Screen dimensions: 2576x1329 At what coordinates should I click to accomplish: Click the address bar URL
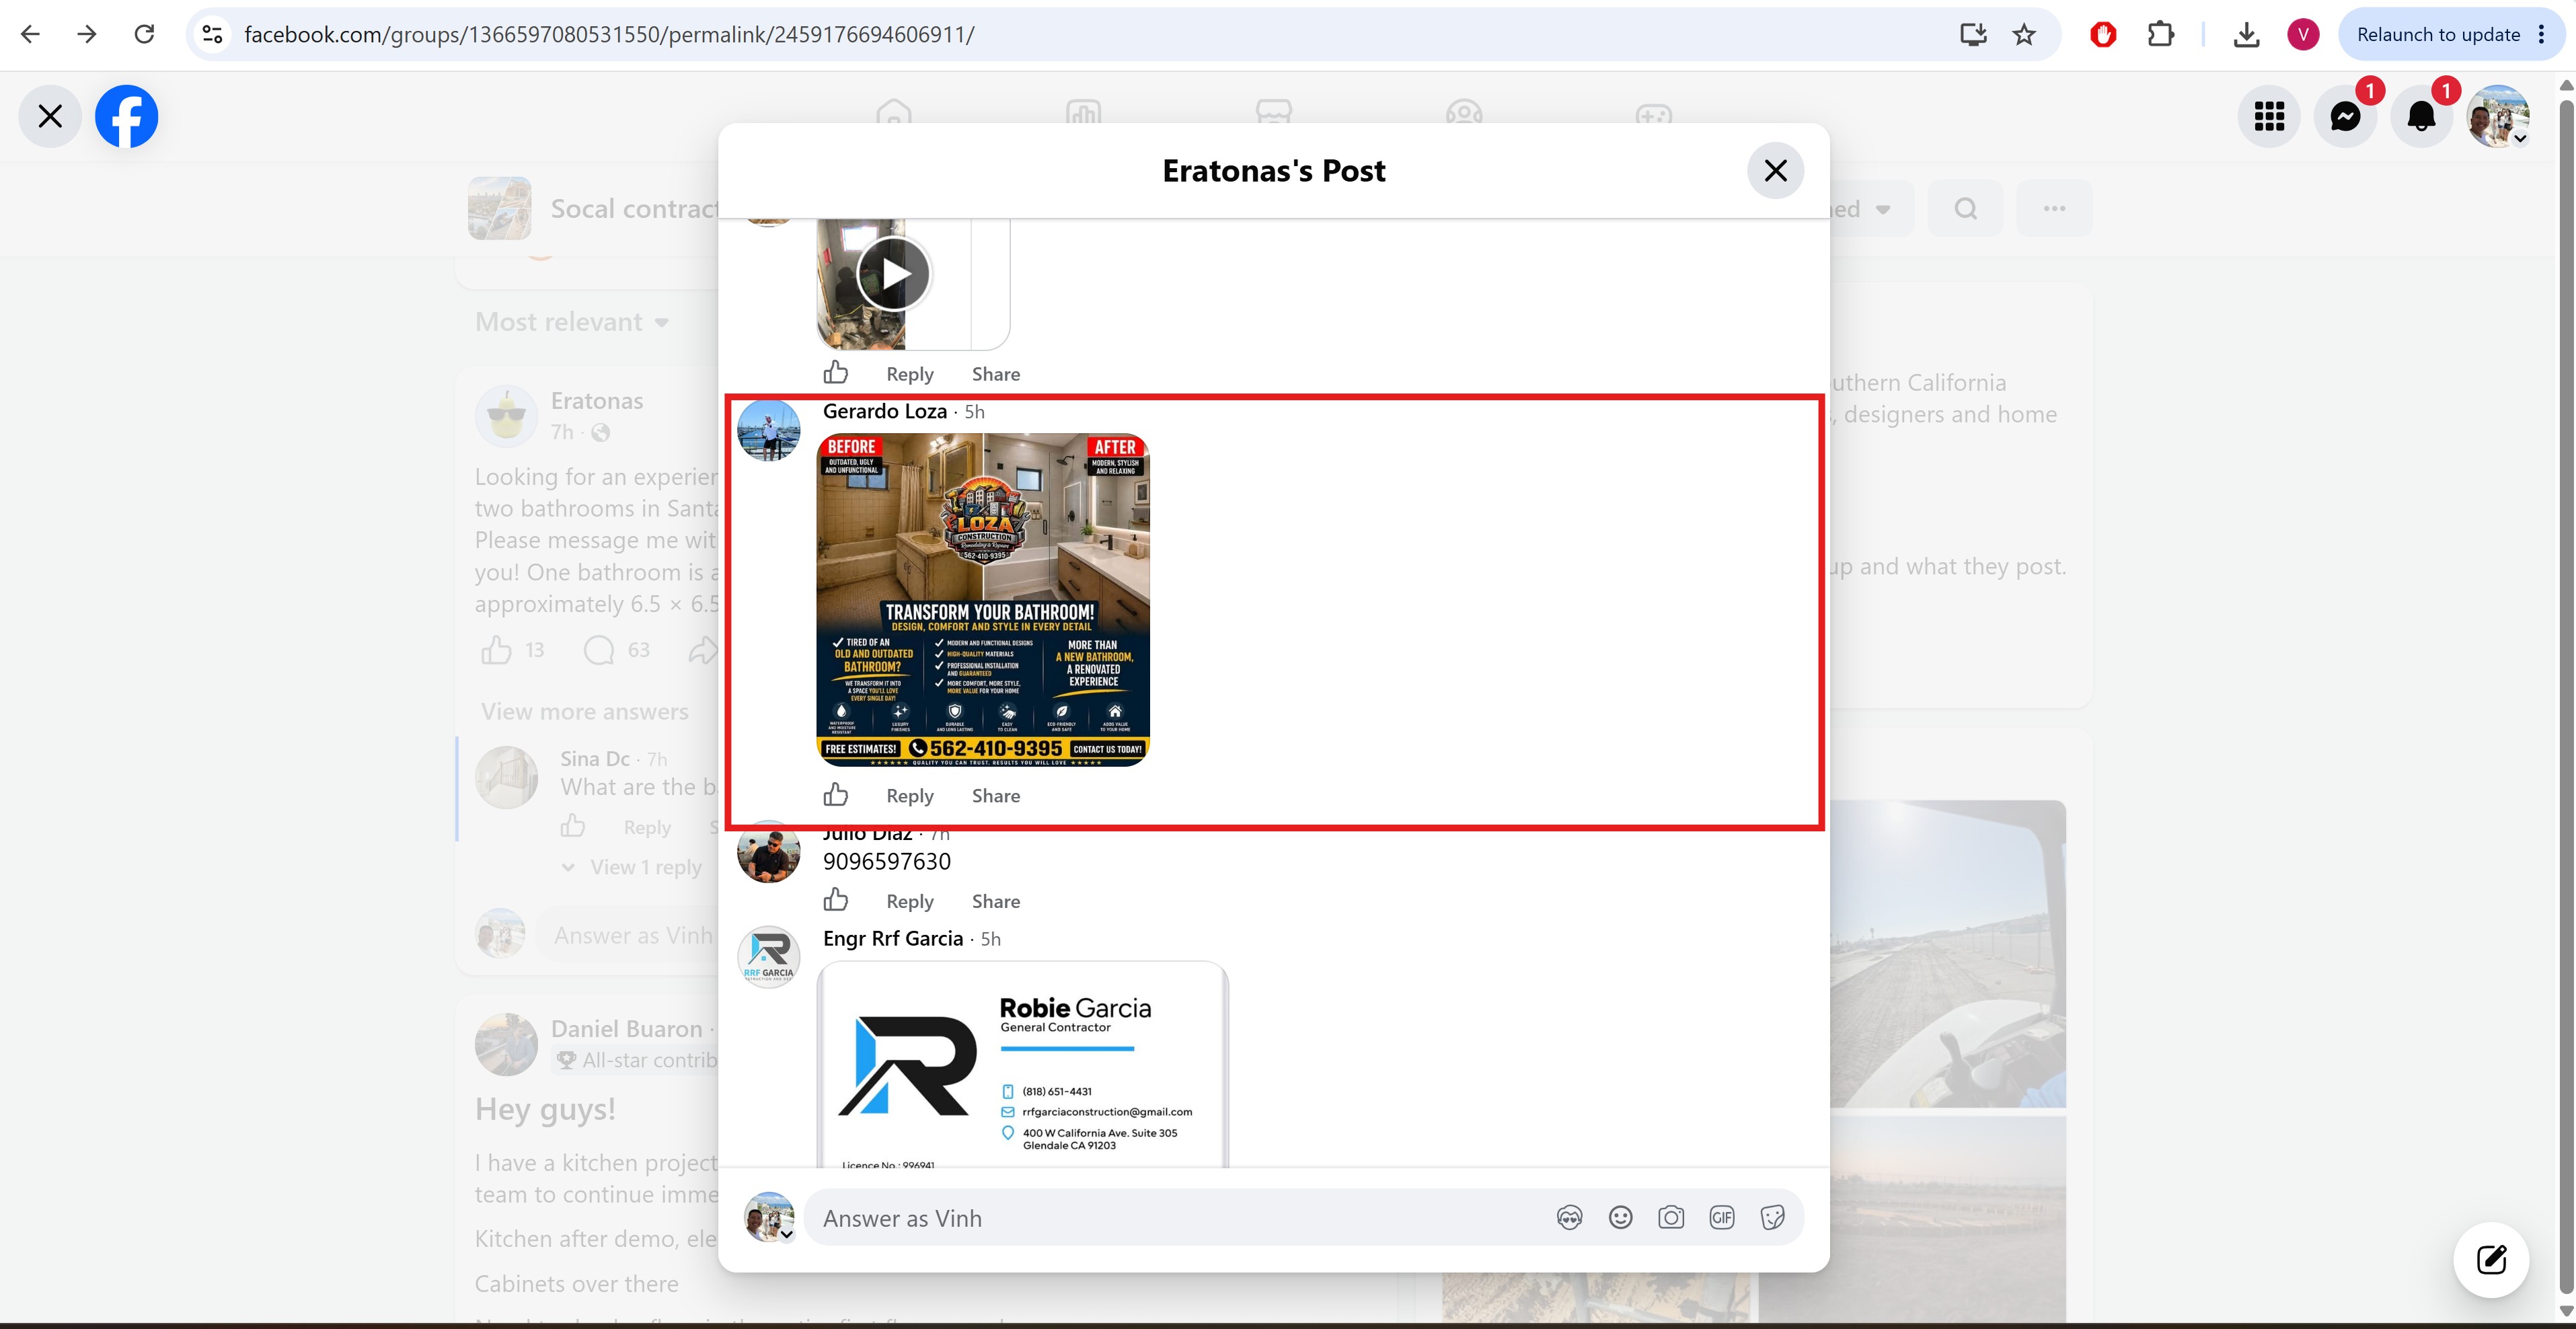(x=609, y=35)
